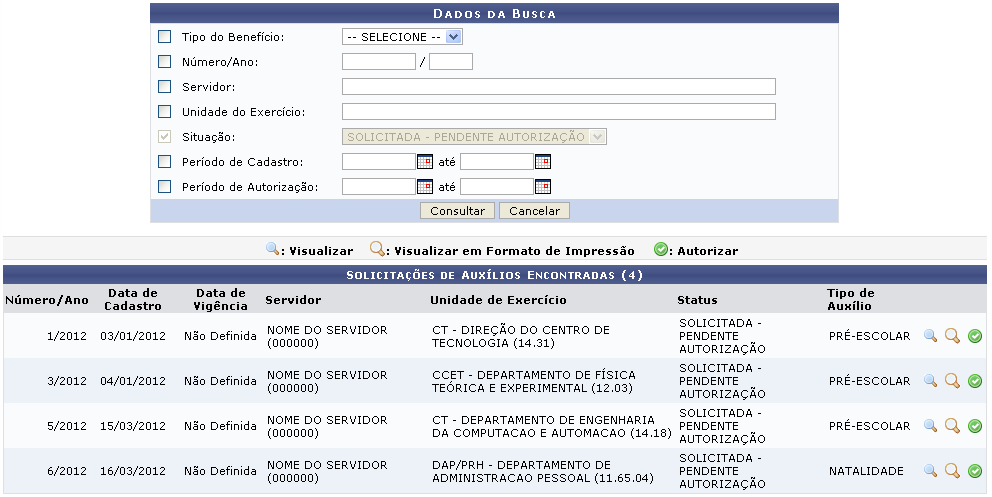Click the Consultar button

point(457,211)
